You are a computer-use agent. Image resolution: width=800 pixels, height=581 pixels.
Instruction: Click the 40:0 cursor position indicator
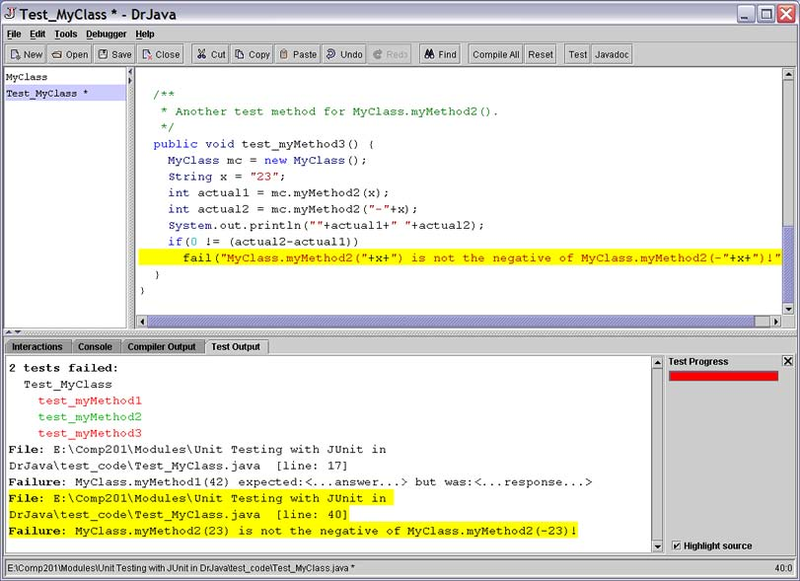click(x=783, y=568)
